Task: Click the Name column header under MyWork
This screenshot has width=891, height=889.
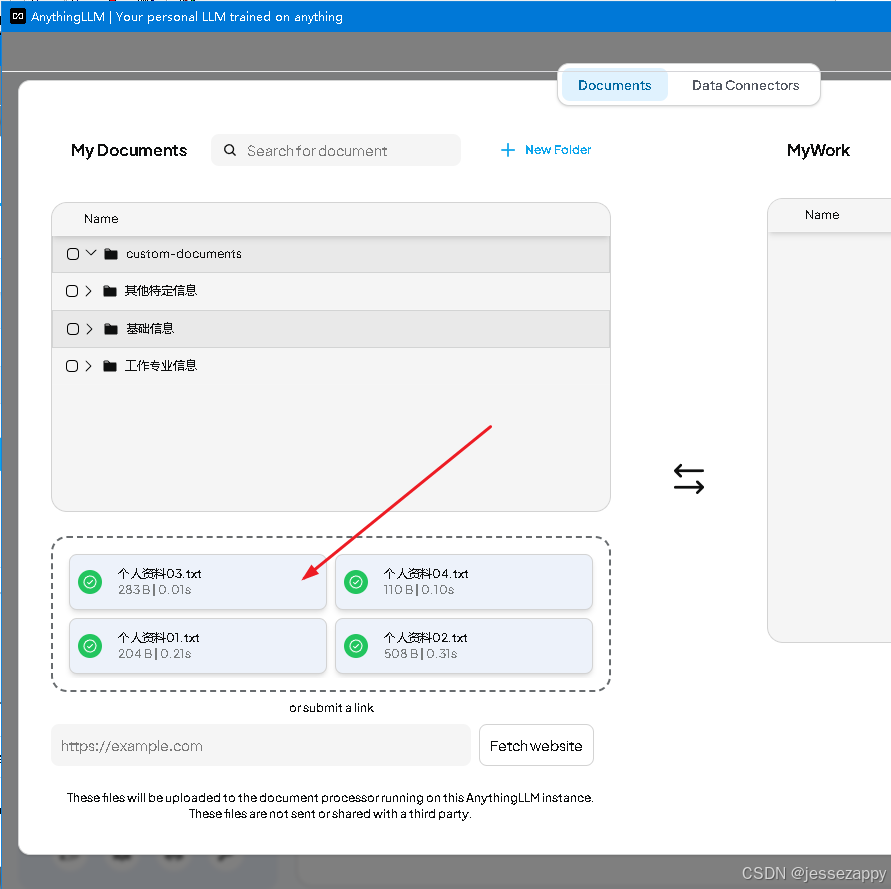Action: coord(822,215)
